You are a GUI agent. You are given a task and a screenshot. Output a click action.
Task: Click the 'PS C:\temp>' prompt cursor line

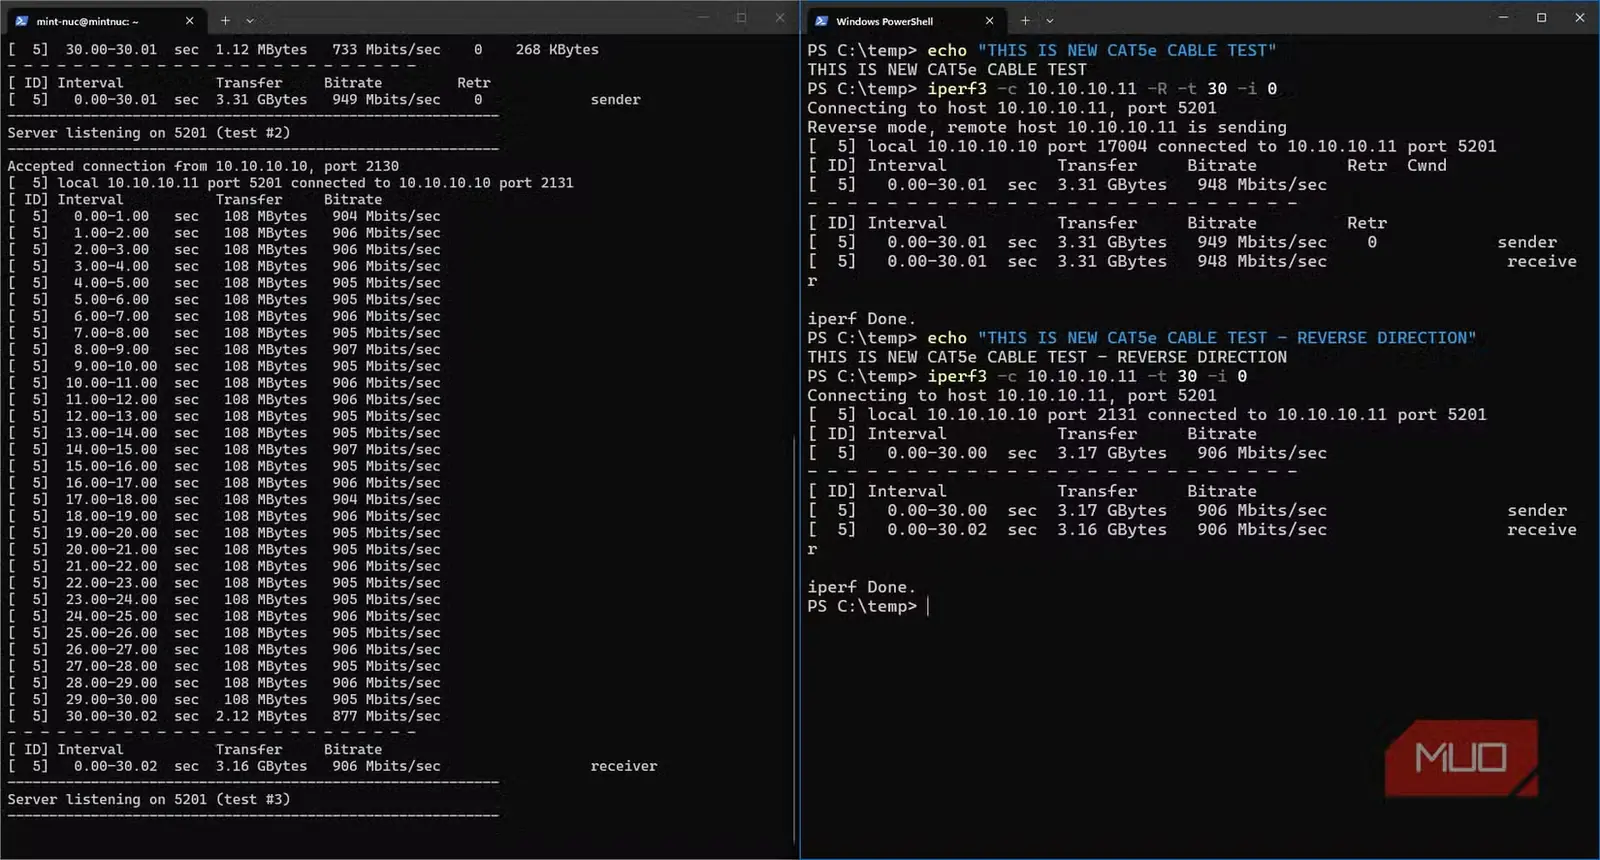pos(868,606)
